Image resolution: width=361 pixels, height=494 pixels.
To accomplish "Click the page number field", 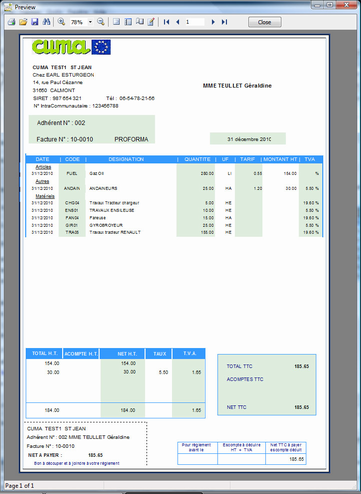I will (195, 22).
